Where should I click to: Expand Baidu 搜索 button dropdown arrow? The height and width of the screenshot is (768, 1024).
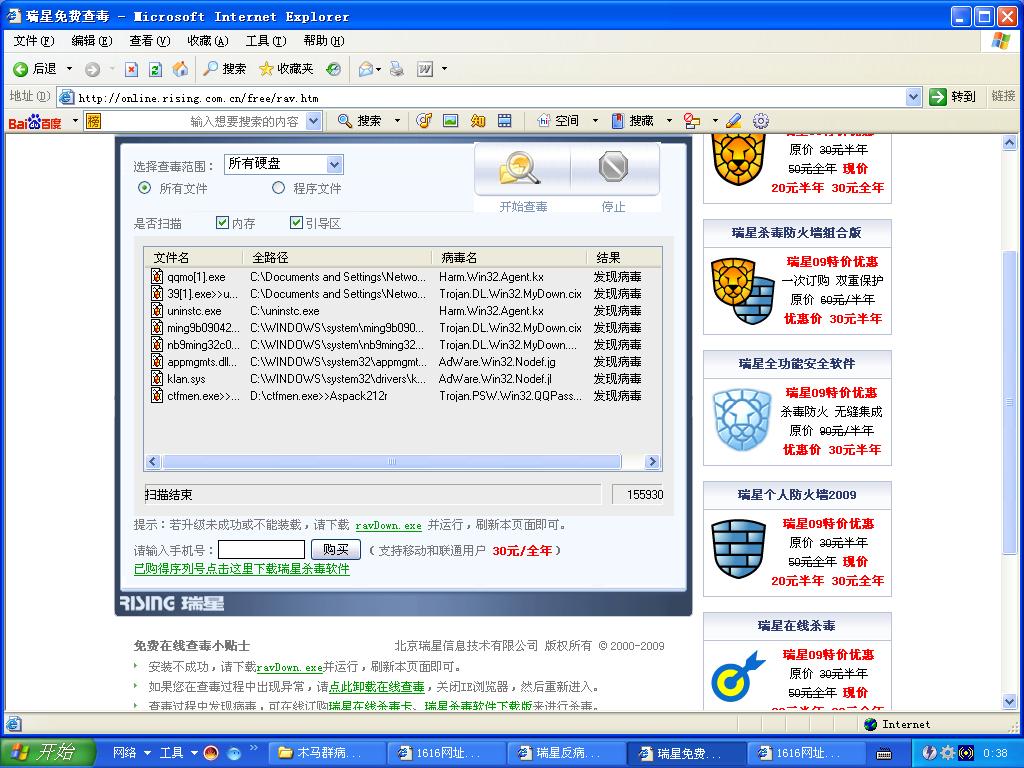coord(397,121)
